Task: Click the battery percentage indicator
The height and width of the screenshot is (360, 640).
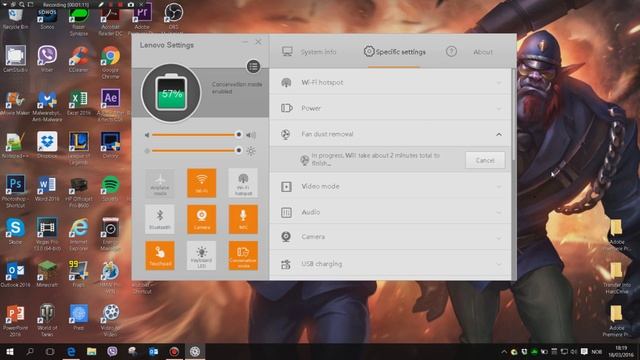Action: click(171, 93)
